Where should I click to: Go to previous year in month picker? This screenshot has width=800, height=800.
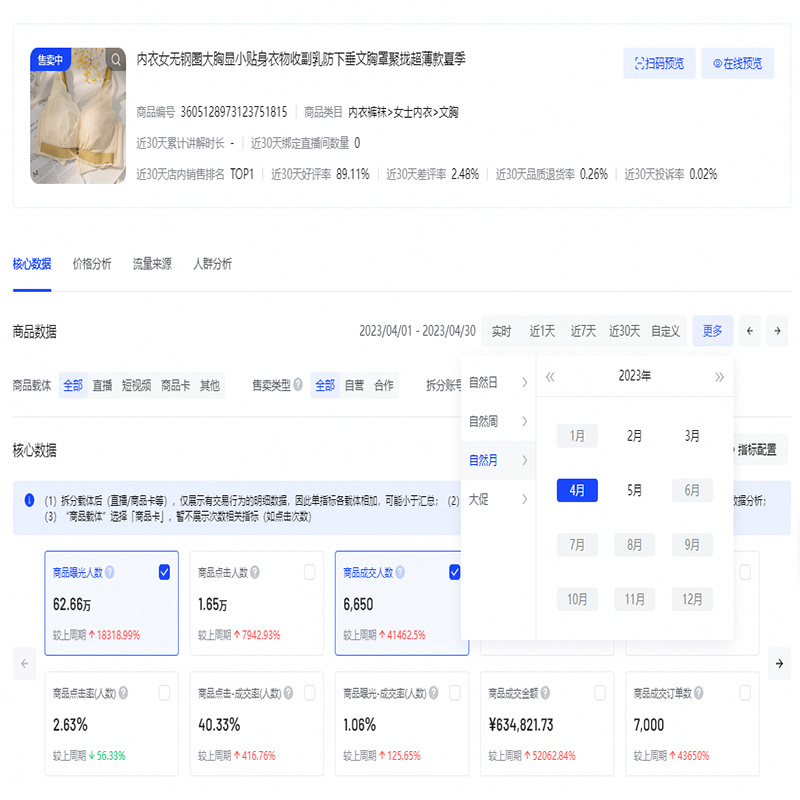point(550,377)
